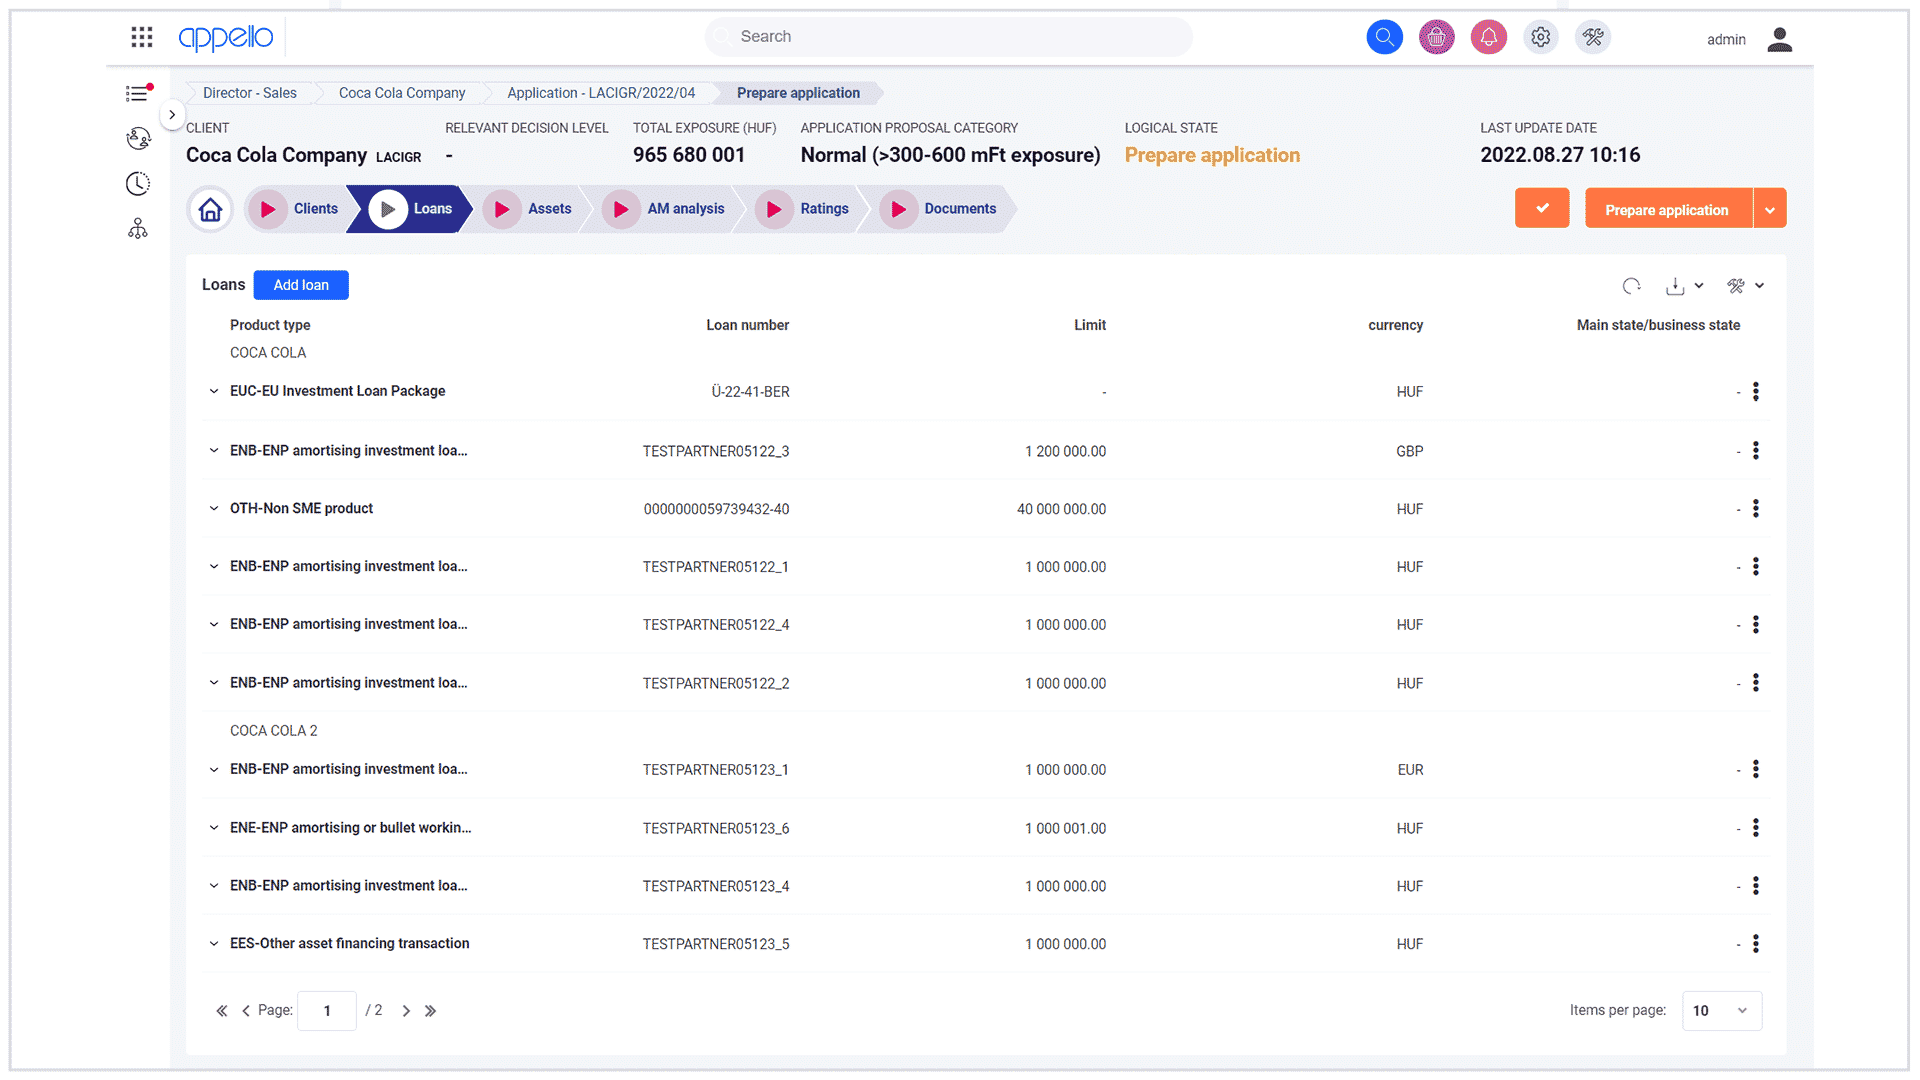Click the settings gear icon in header
The width and height of the screenshot is (1920, 1080).
1540,36
